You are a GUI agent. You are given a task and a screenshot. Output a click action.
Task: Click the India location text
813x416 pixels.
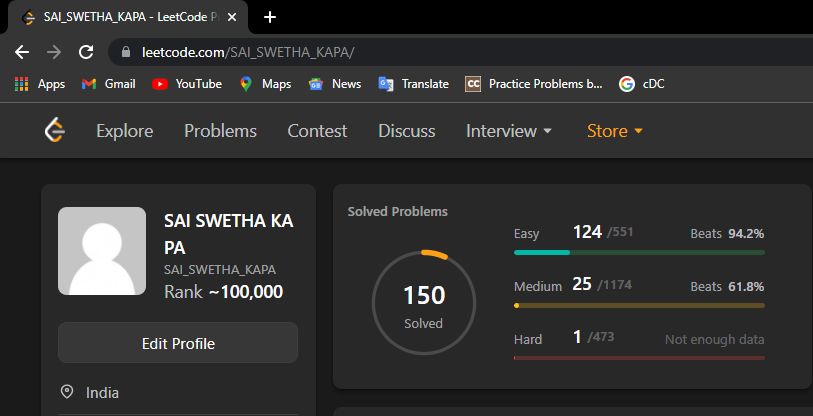(x=102, y=393)
